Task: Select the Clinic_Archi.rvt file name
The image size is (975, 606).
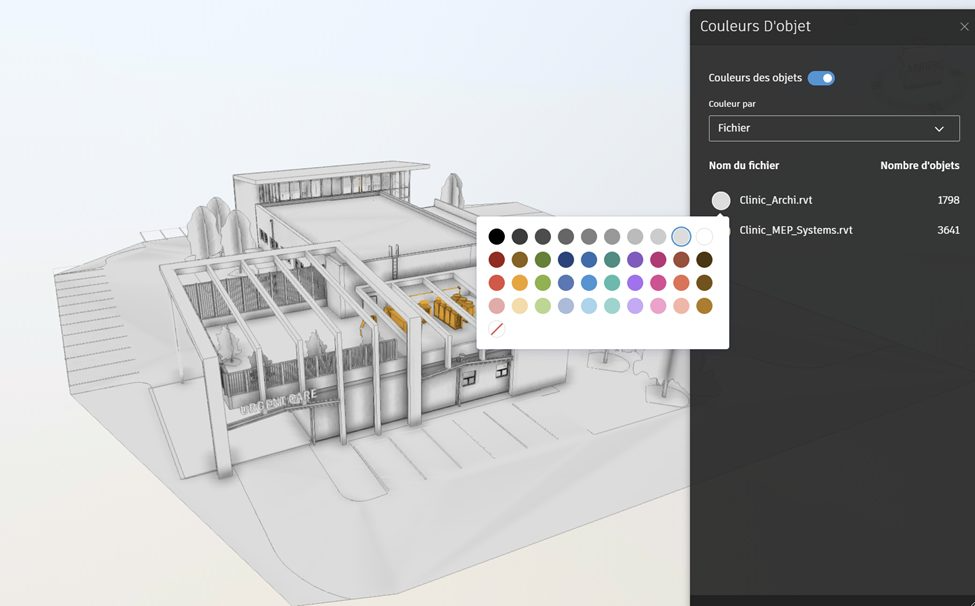Action: pos(775,200)
